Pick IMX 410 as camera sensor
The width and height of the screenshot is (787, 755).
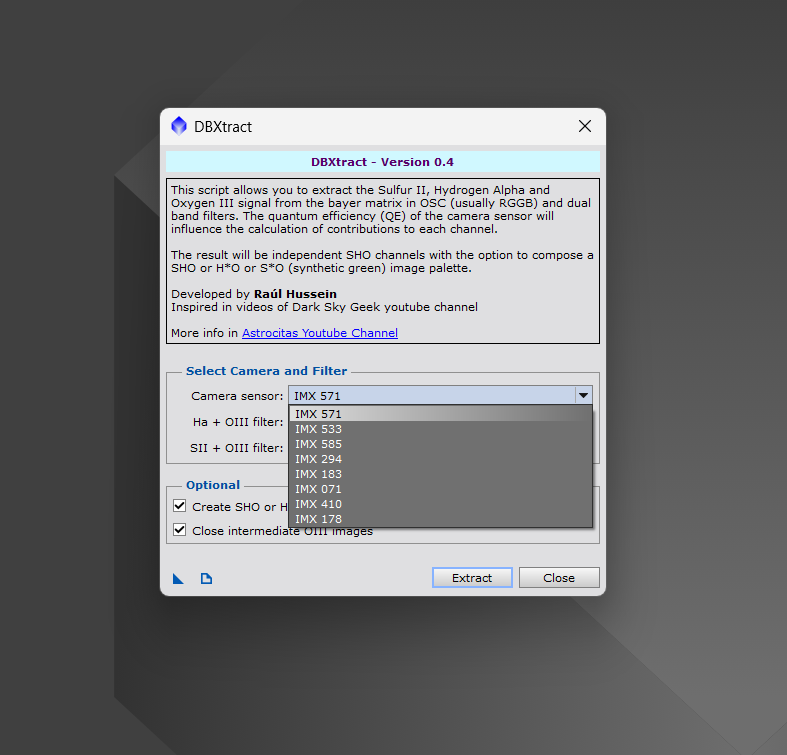[x=319, y=504]
